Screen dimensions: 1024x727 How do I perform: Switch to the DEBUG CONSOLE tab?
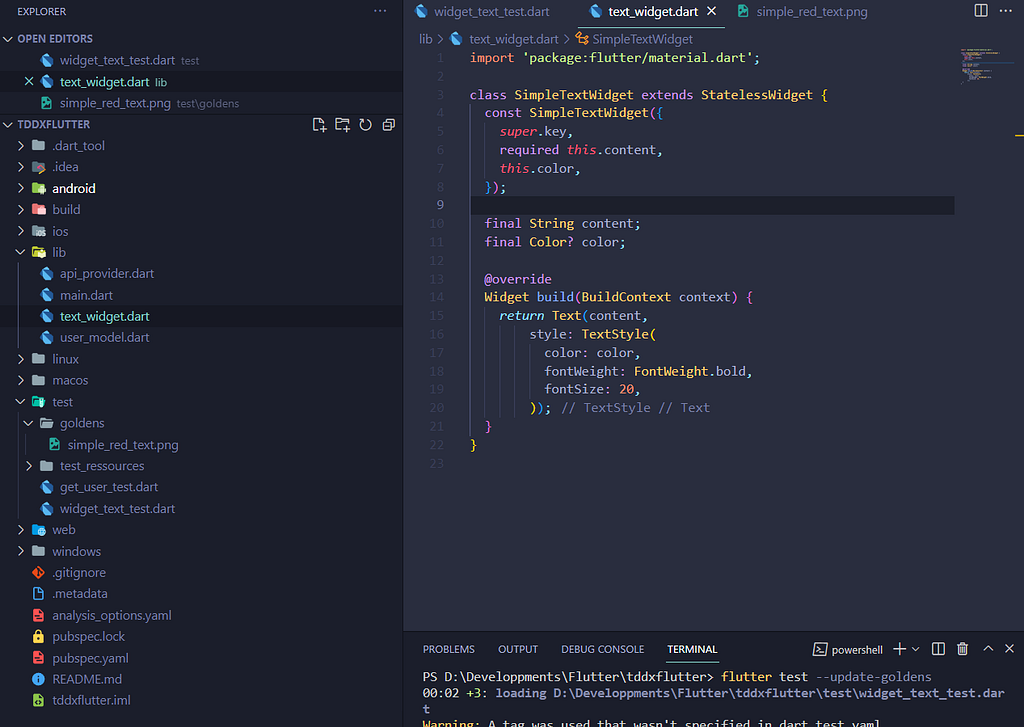[603, 649]
